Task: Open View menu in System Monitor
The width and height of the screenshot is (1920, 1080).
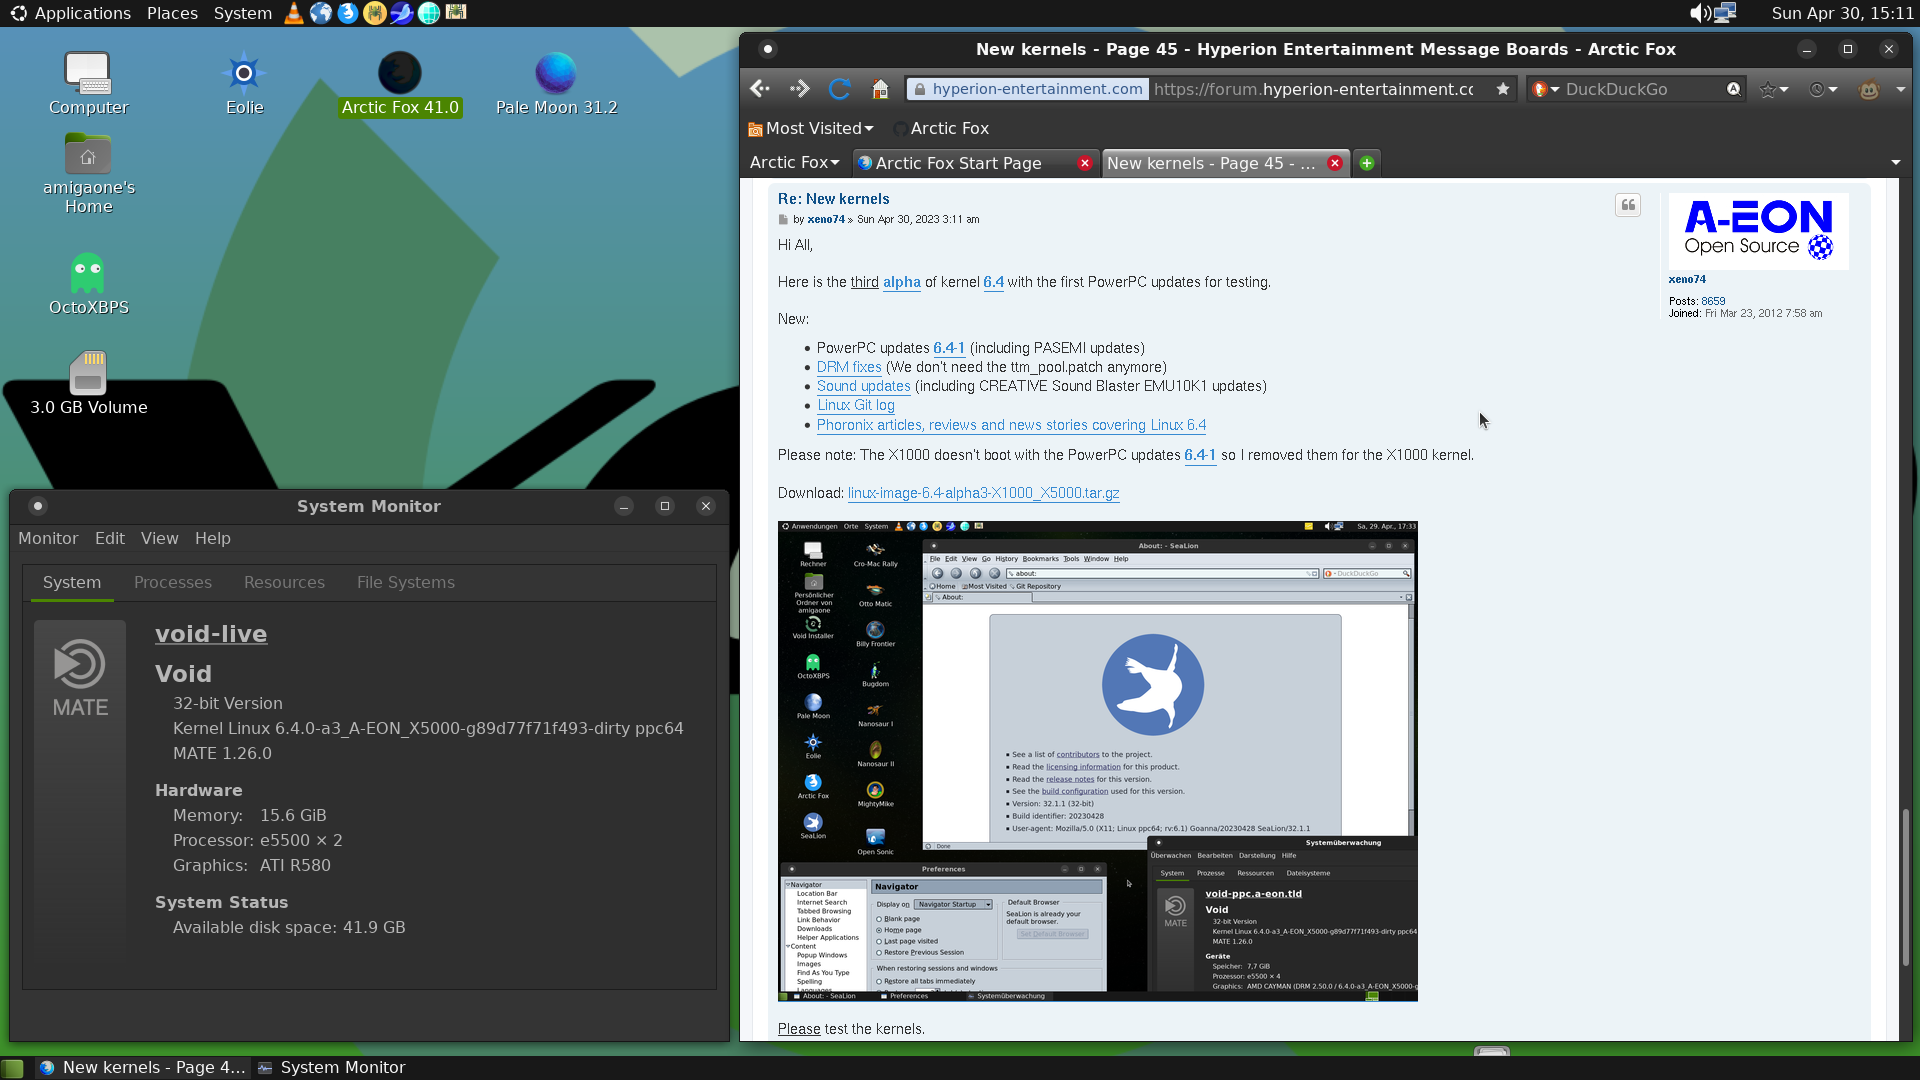Action: point(160,538)
